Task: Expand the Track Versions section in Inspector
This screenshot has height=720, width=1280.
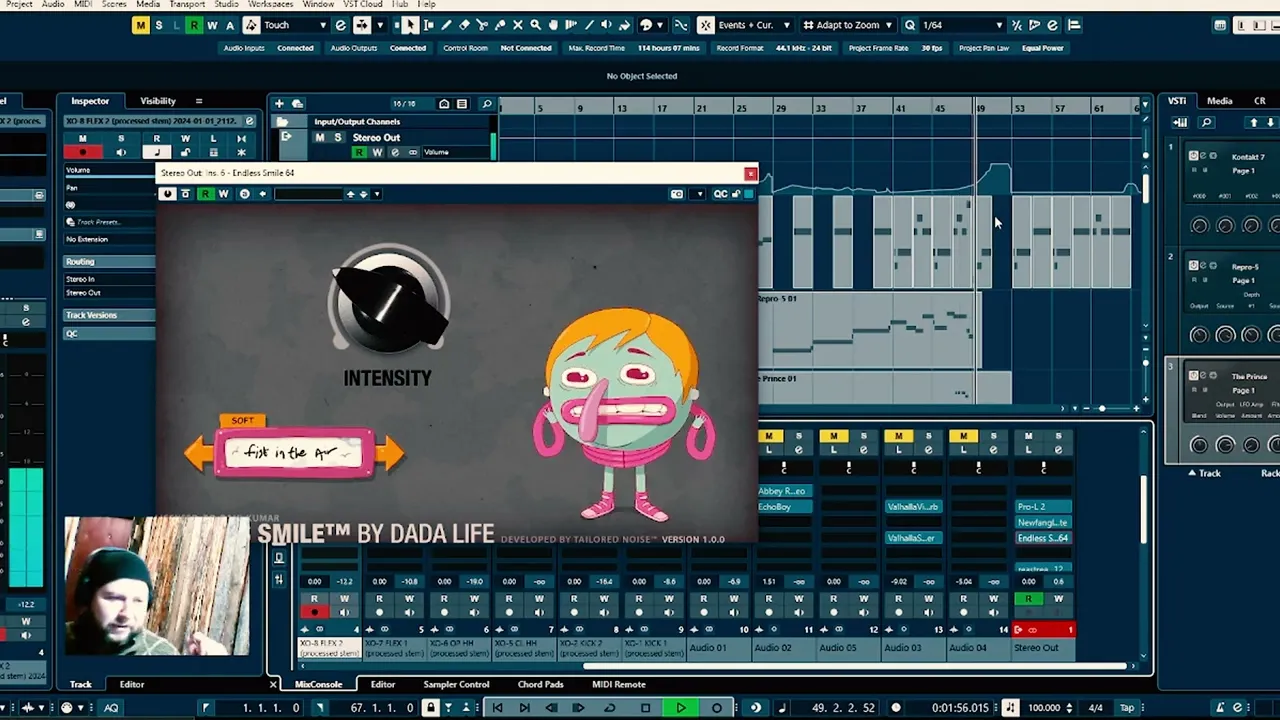Action: tap(109, 315)
